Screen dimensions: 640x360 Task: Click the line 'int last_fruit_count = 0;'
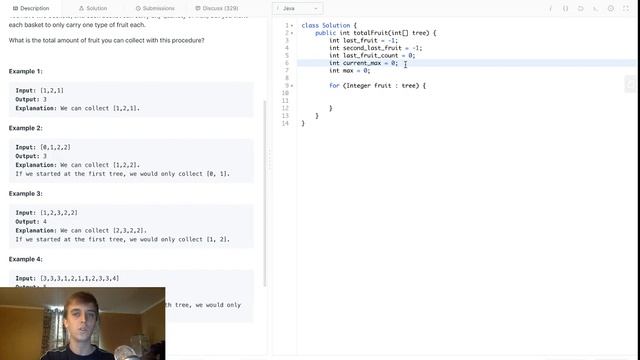click(x=372, y=56)
